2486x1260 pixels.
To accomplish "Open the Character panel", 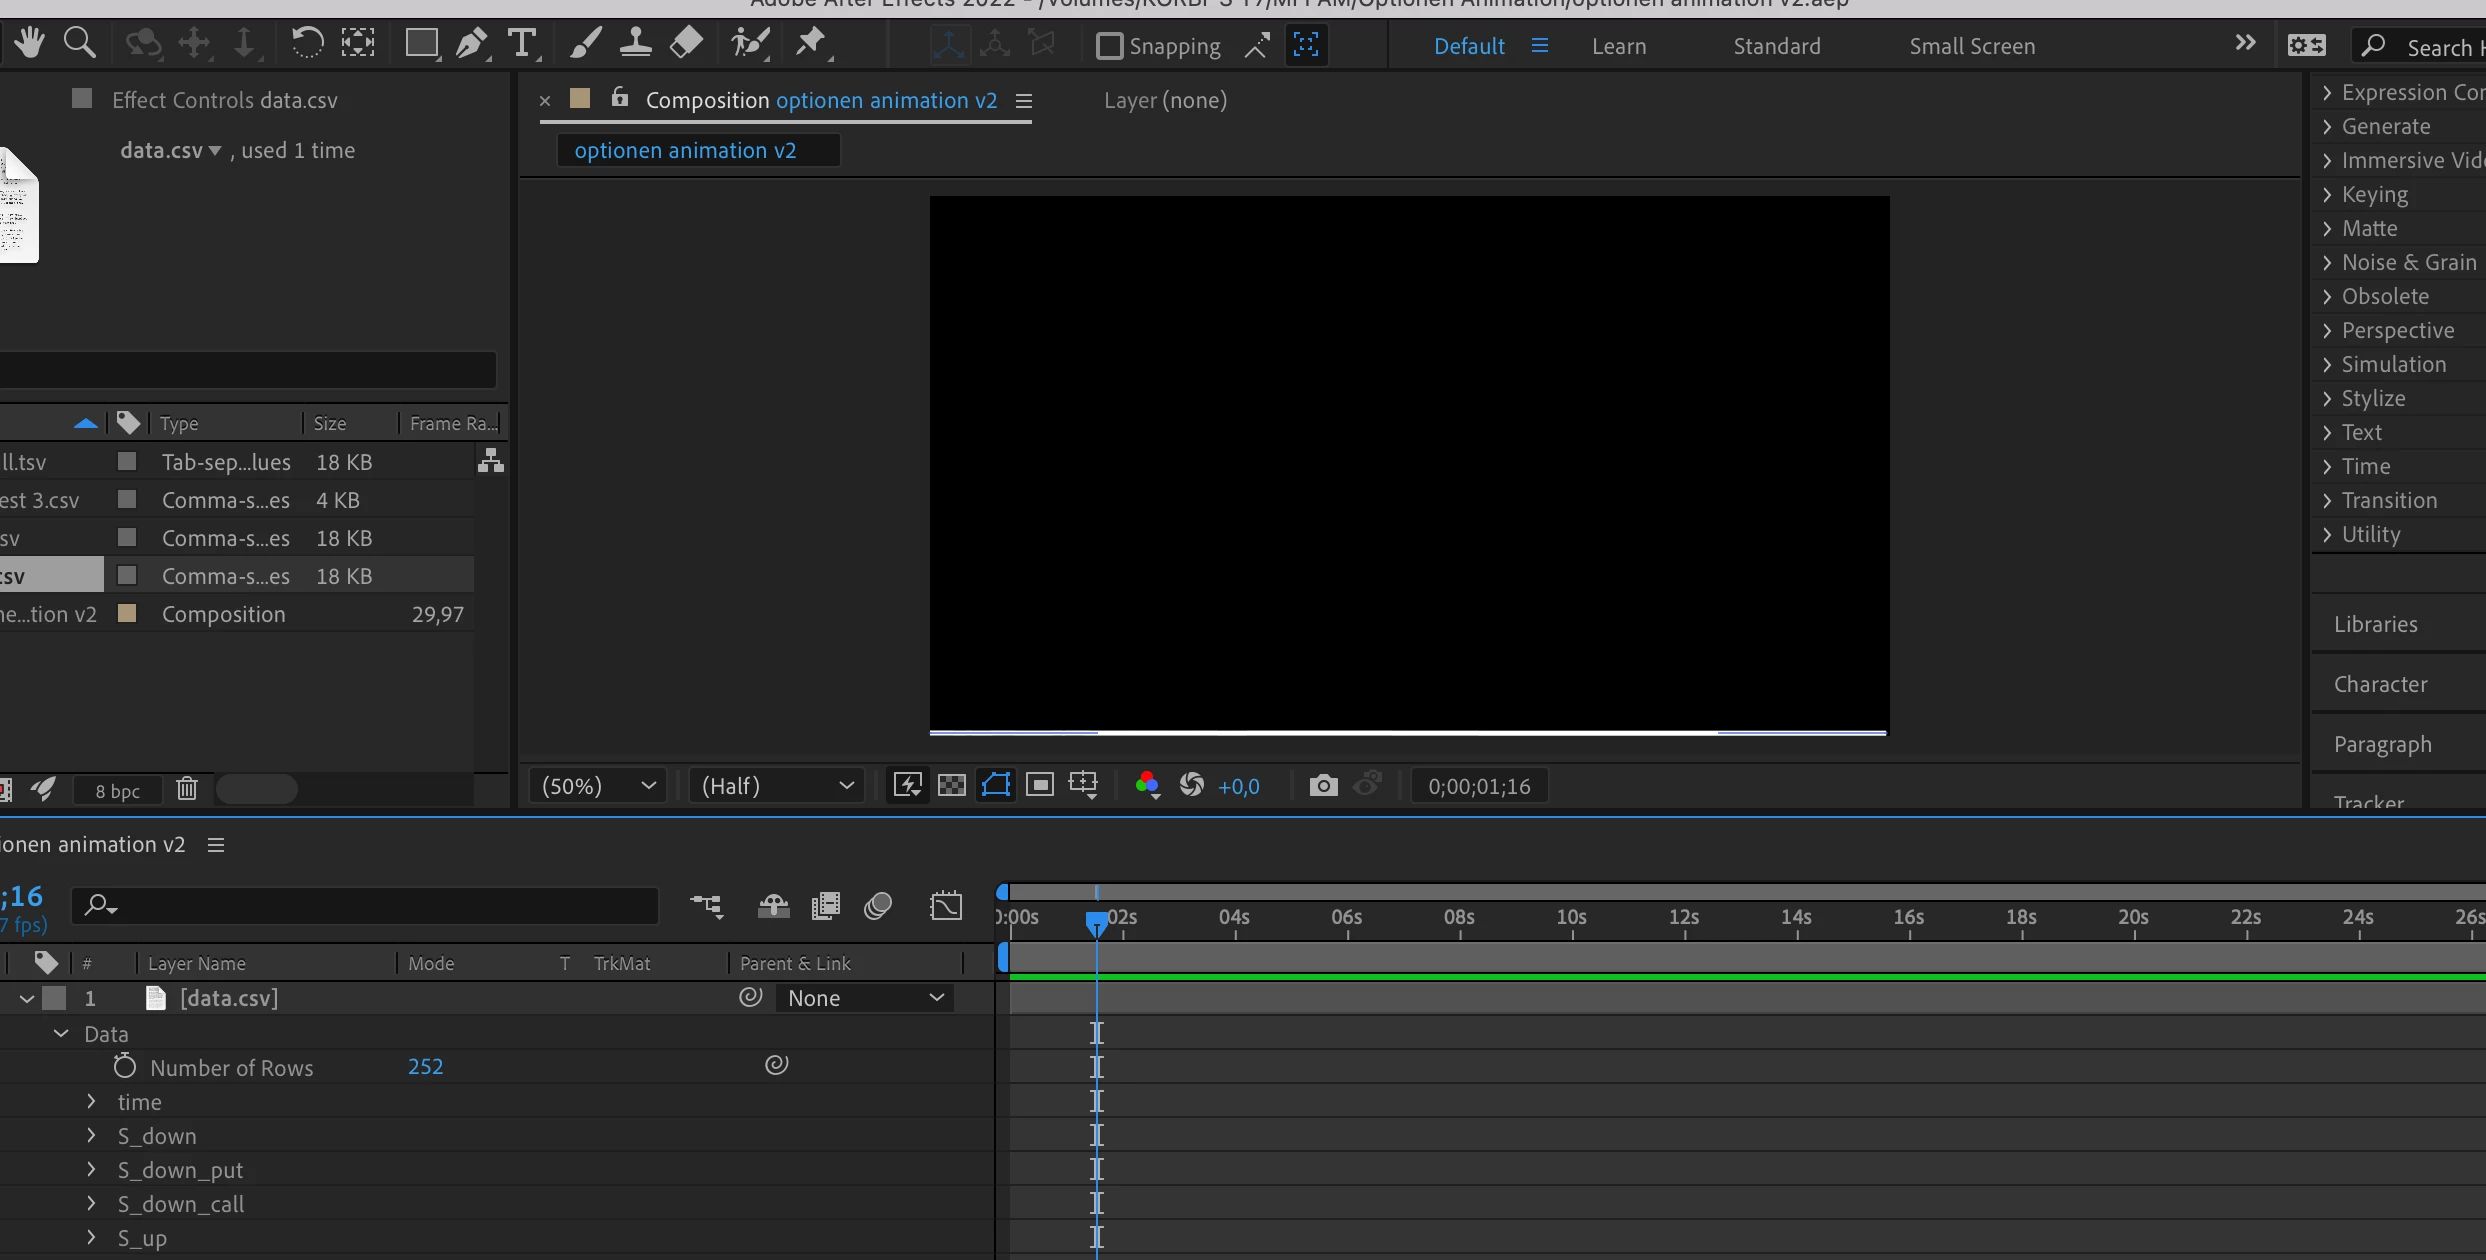I will (x=2380, y=684).
